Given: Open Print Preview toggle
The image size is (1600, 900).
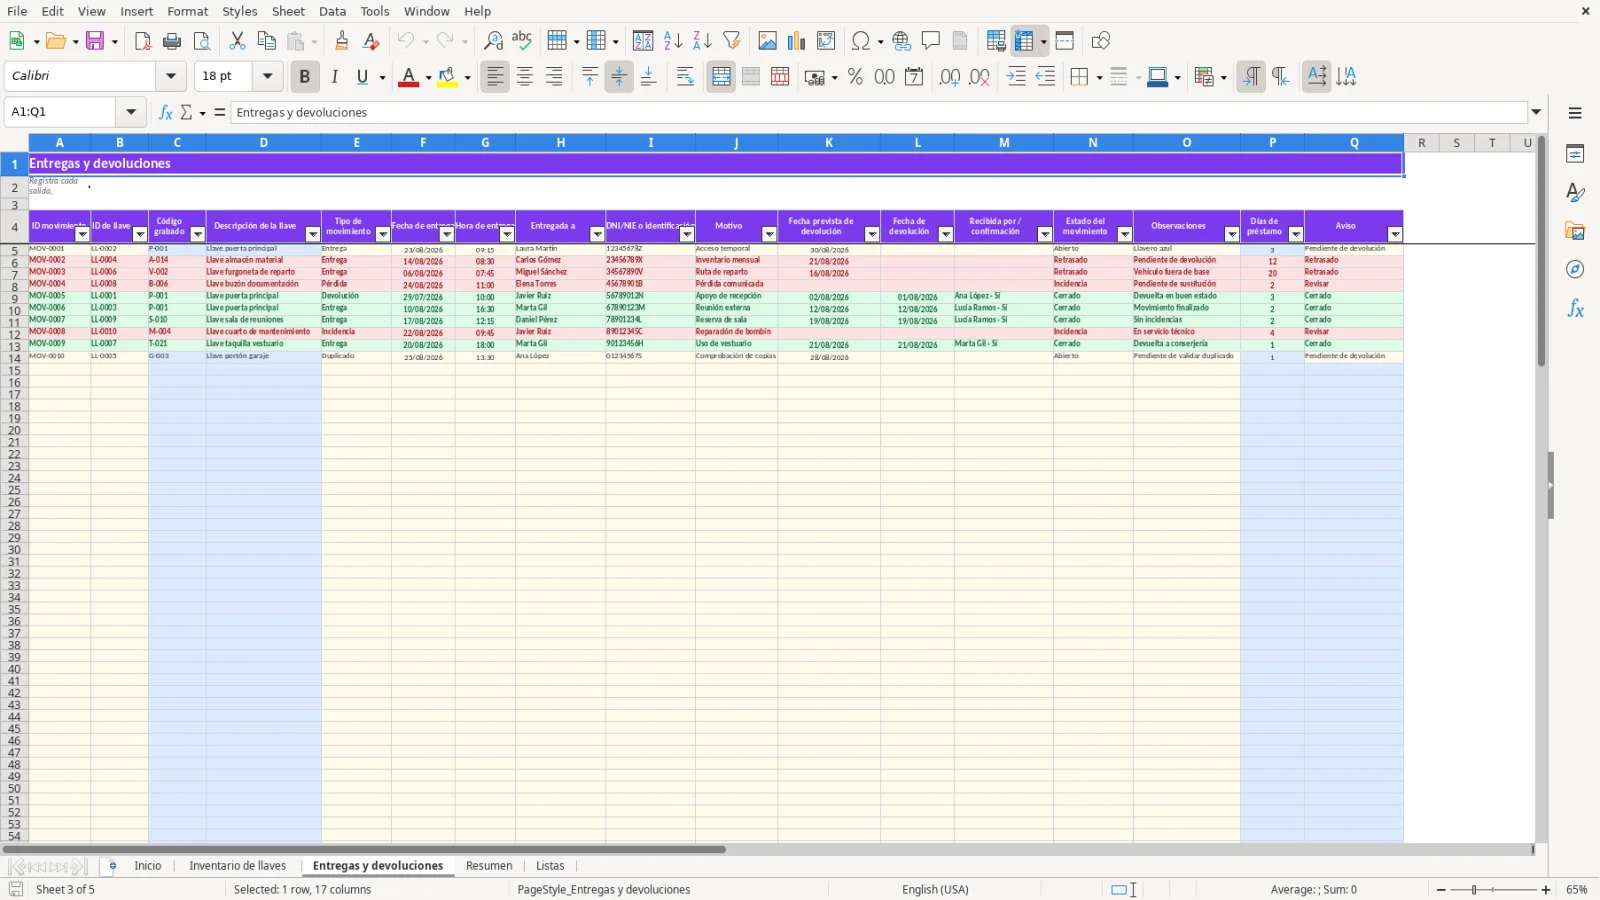Looking at the screenshot, I should point(202,41).
